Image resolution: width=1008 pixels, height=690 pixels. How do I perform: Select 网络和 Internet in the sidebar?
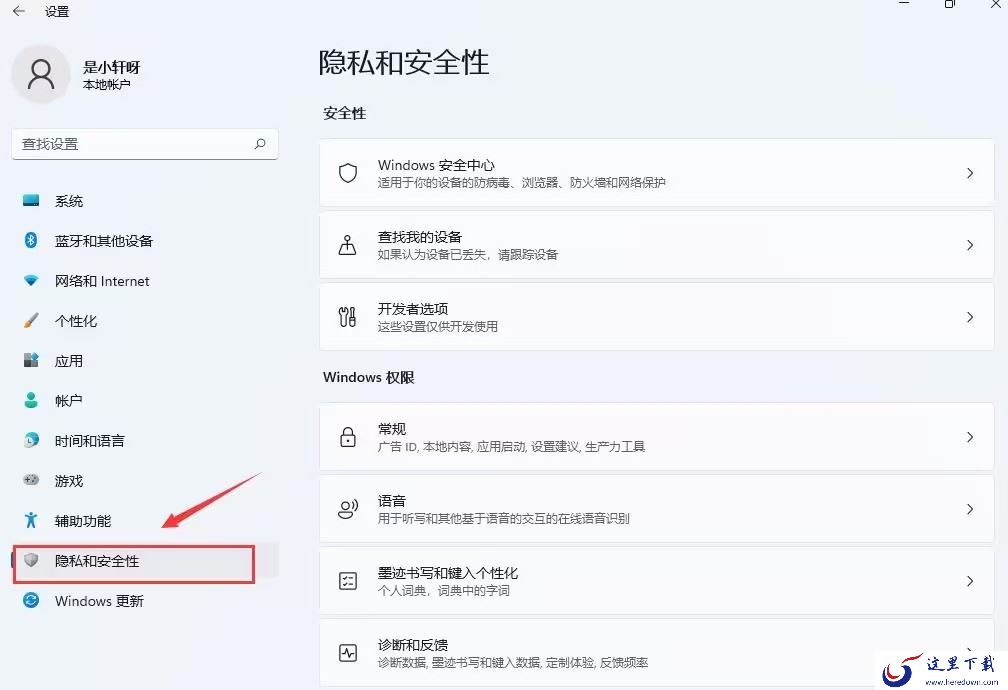point(145,281)
